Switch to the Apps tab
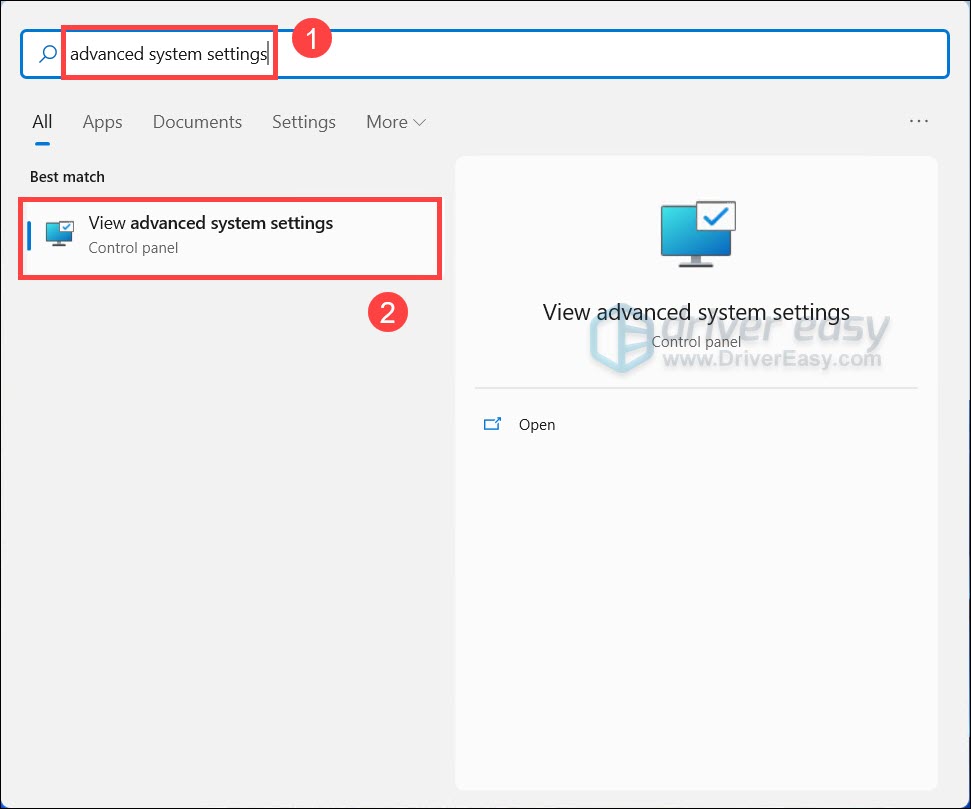The image size is (971, 809). point(102,121)
